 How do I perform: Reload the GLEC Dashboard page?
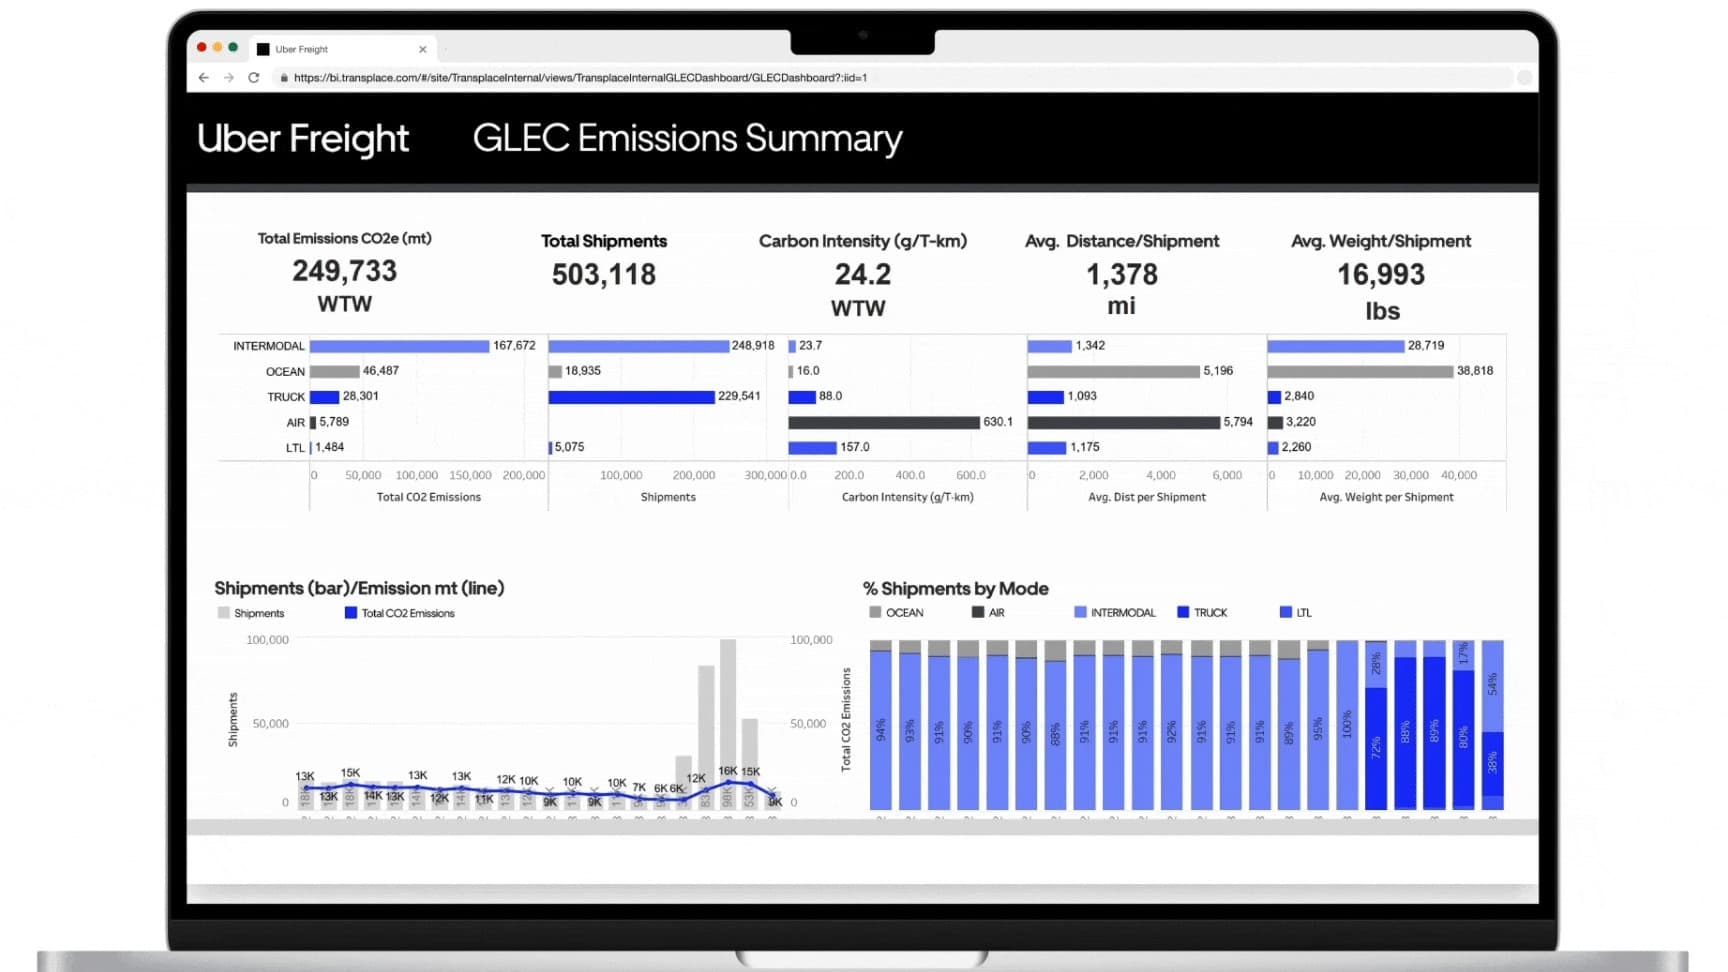click(x=254, y=78)
